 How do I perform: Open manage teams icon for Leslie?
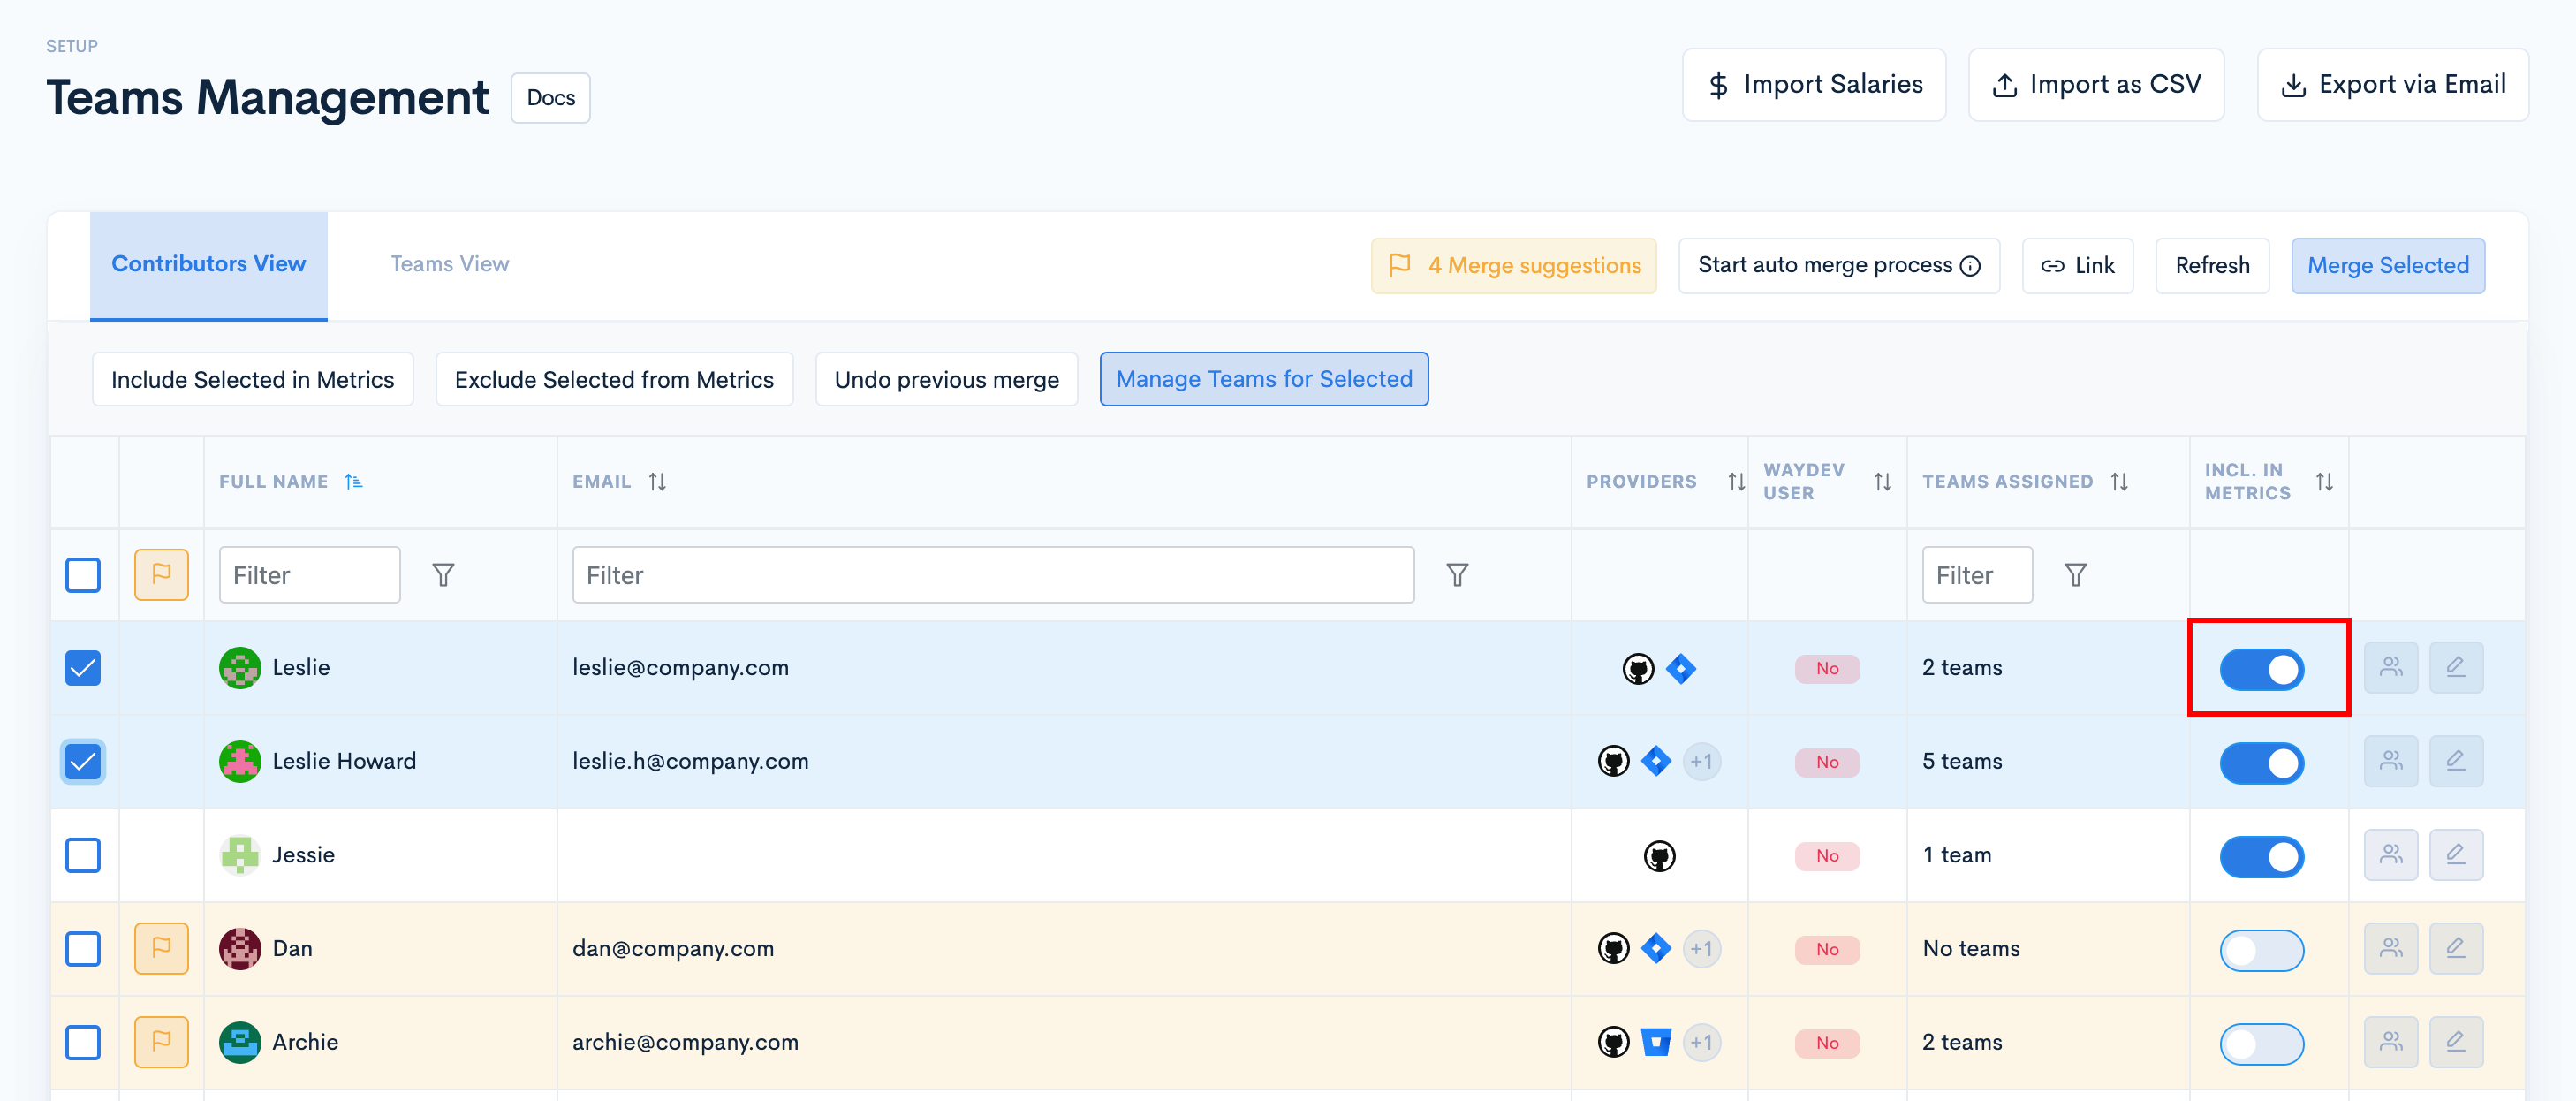(2390, 668)
